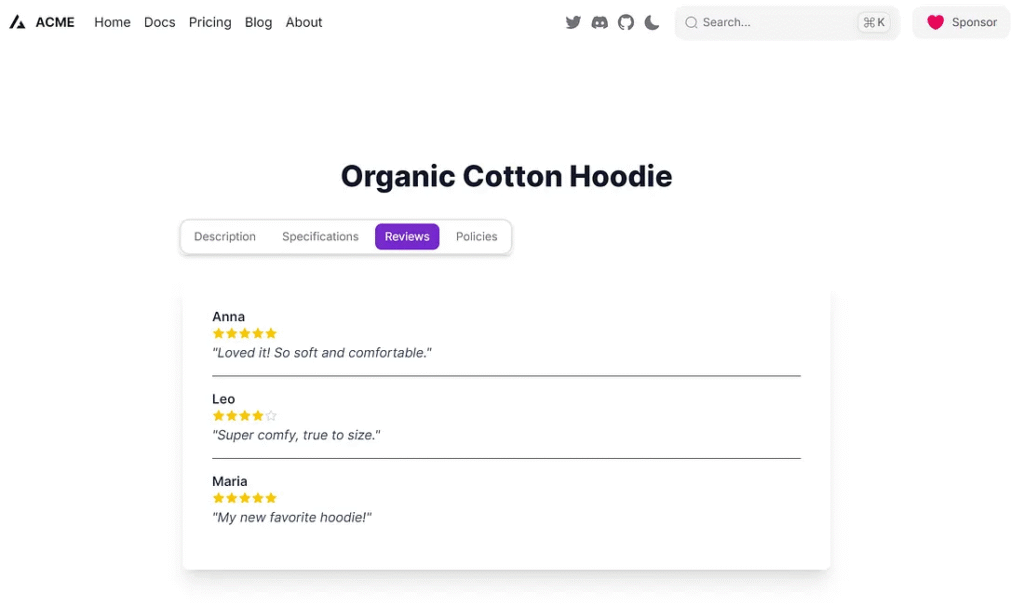
Task: Click the ACME logo icon
Action: click(17, 22)
